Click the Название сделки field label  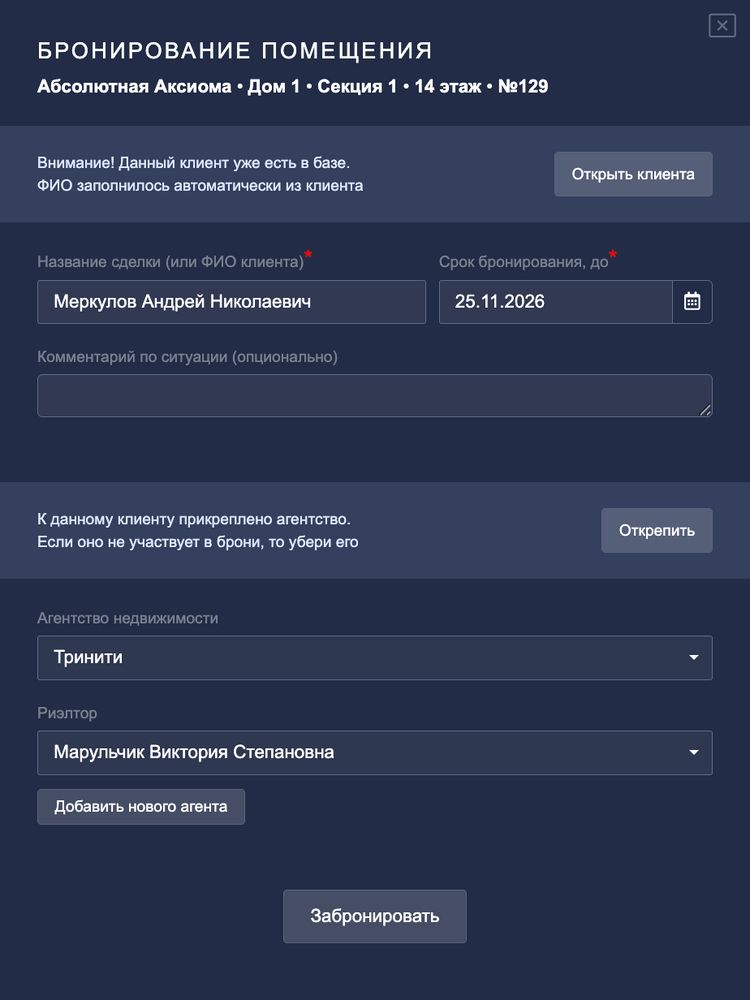point(170,262)
